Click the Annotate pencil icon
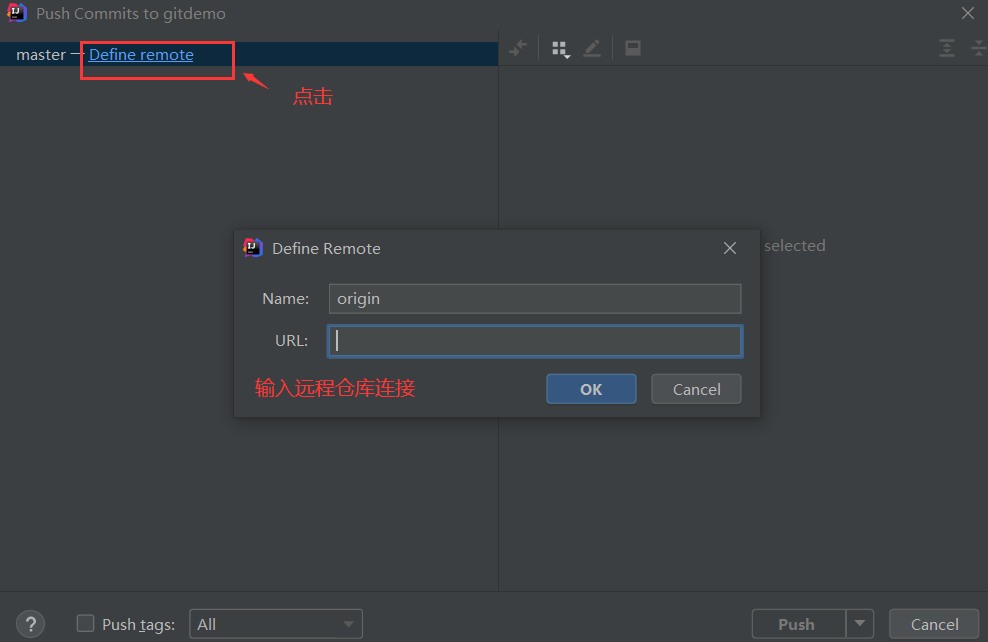988x642 pixels. (x=592, y=47)
